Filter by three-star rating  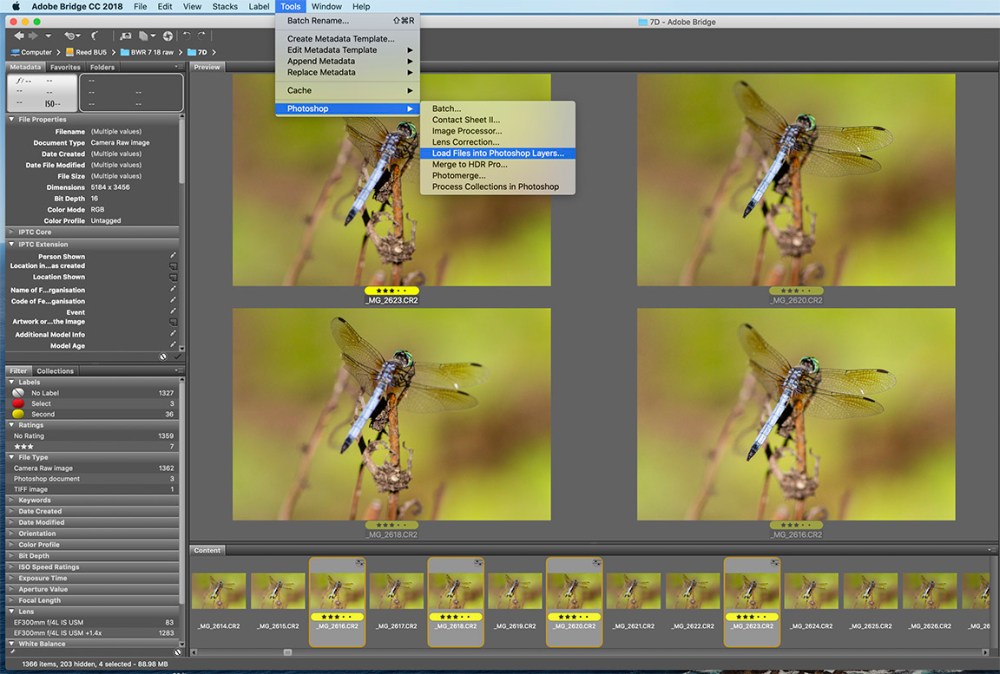tap(24, 446)
